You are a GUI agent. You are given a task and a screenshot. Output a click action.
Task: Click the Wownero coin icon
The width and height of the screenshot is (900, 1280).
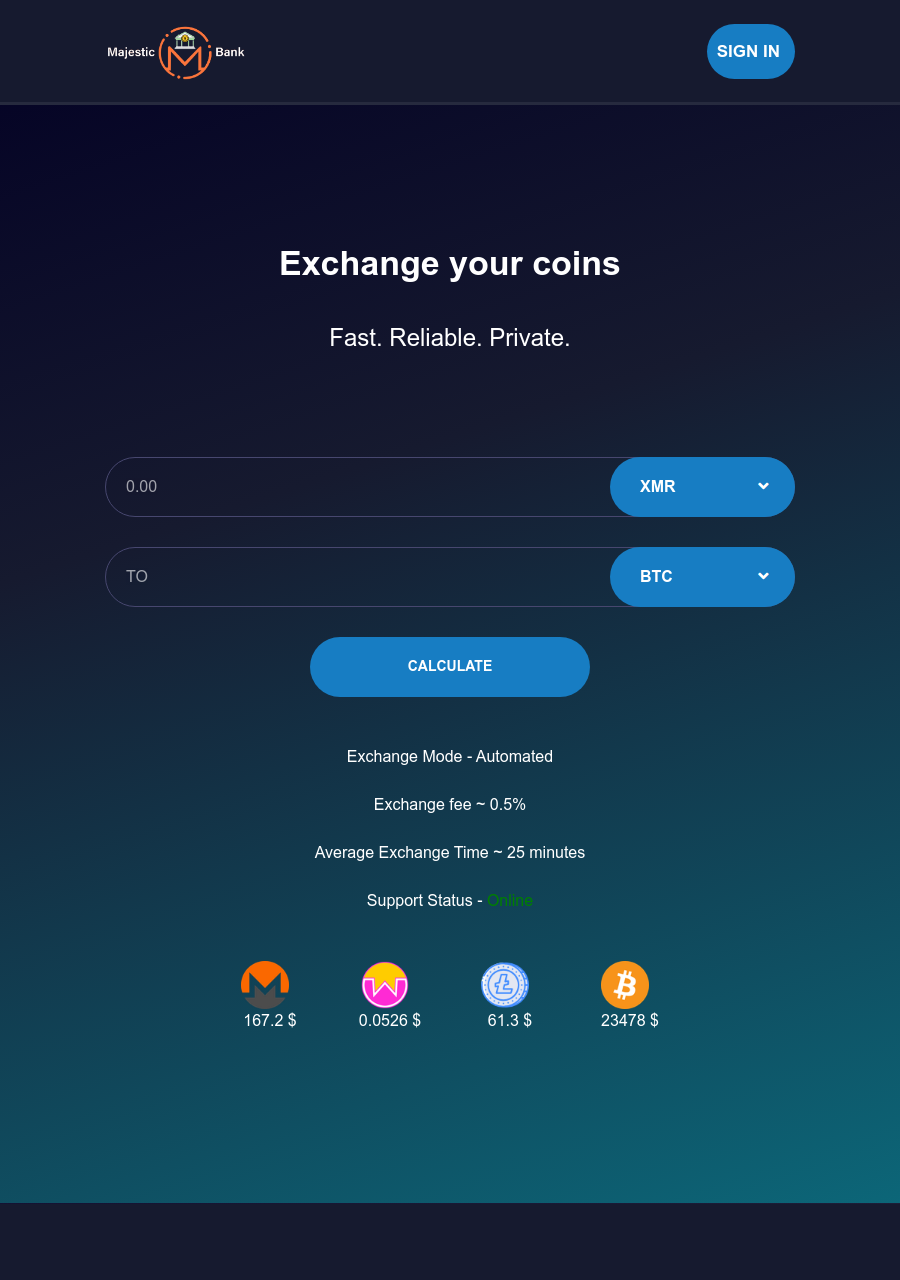385,985
